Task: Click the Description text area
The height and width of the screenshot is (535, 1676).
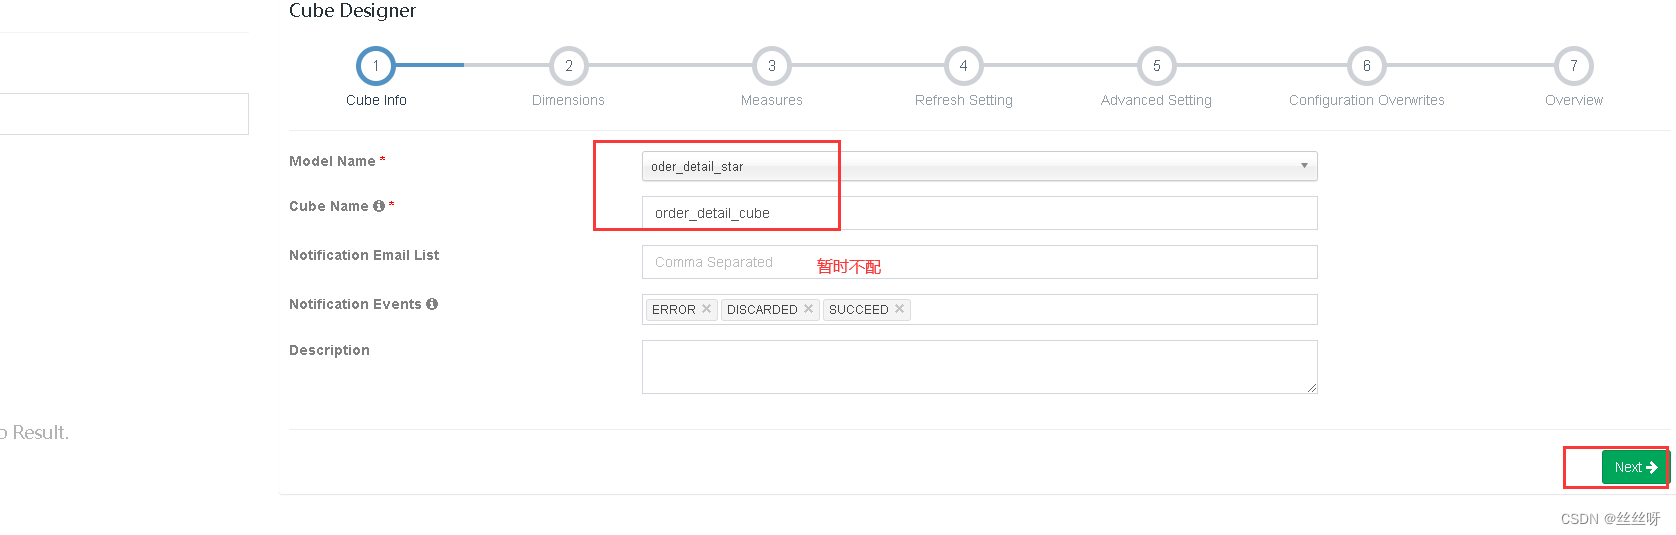Action: [x=979, y=367]
